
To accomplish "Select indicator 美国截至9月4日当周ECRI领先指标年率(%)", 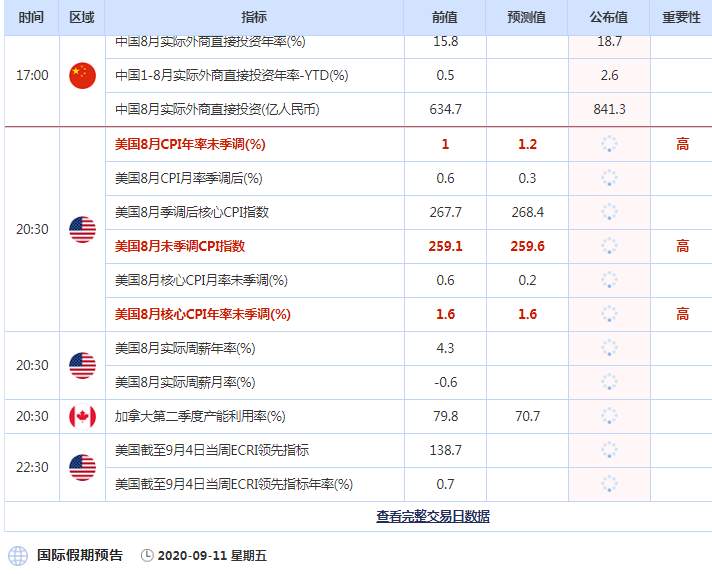I will (234, 484).
